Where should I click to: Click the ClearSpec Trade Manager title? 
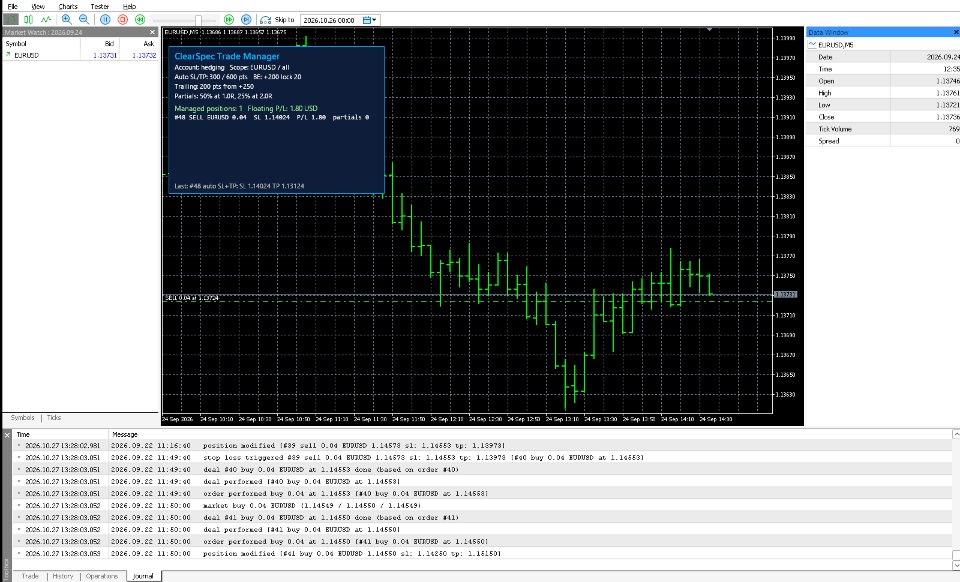click(227, 56)
